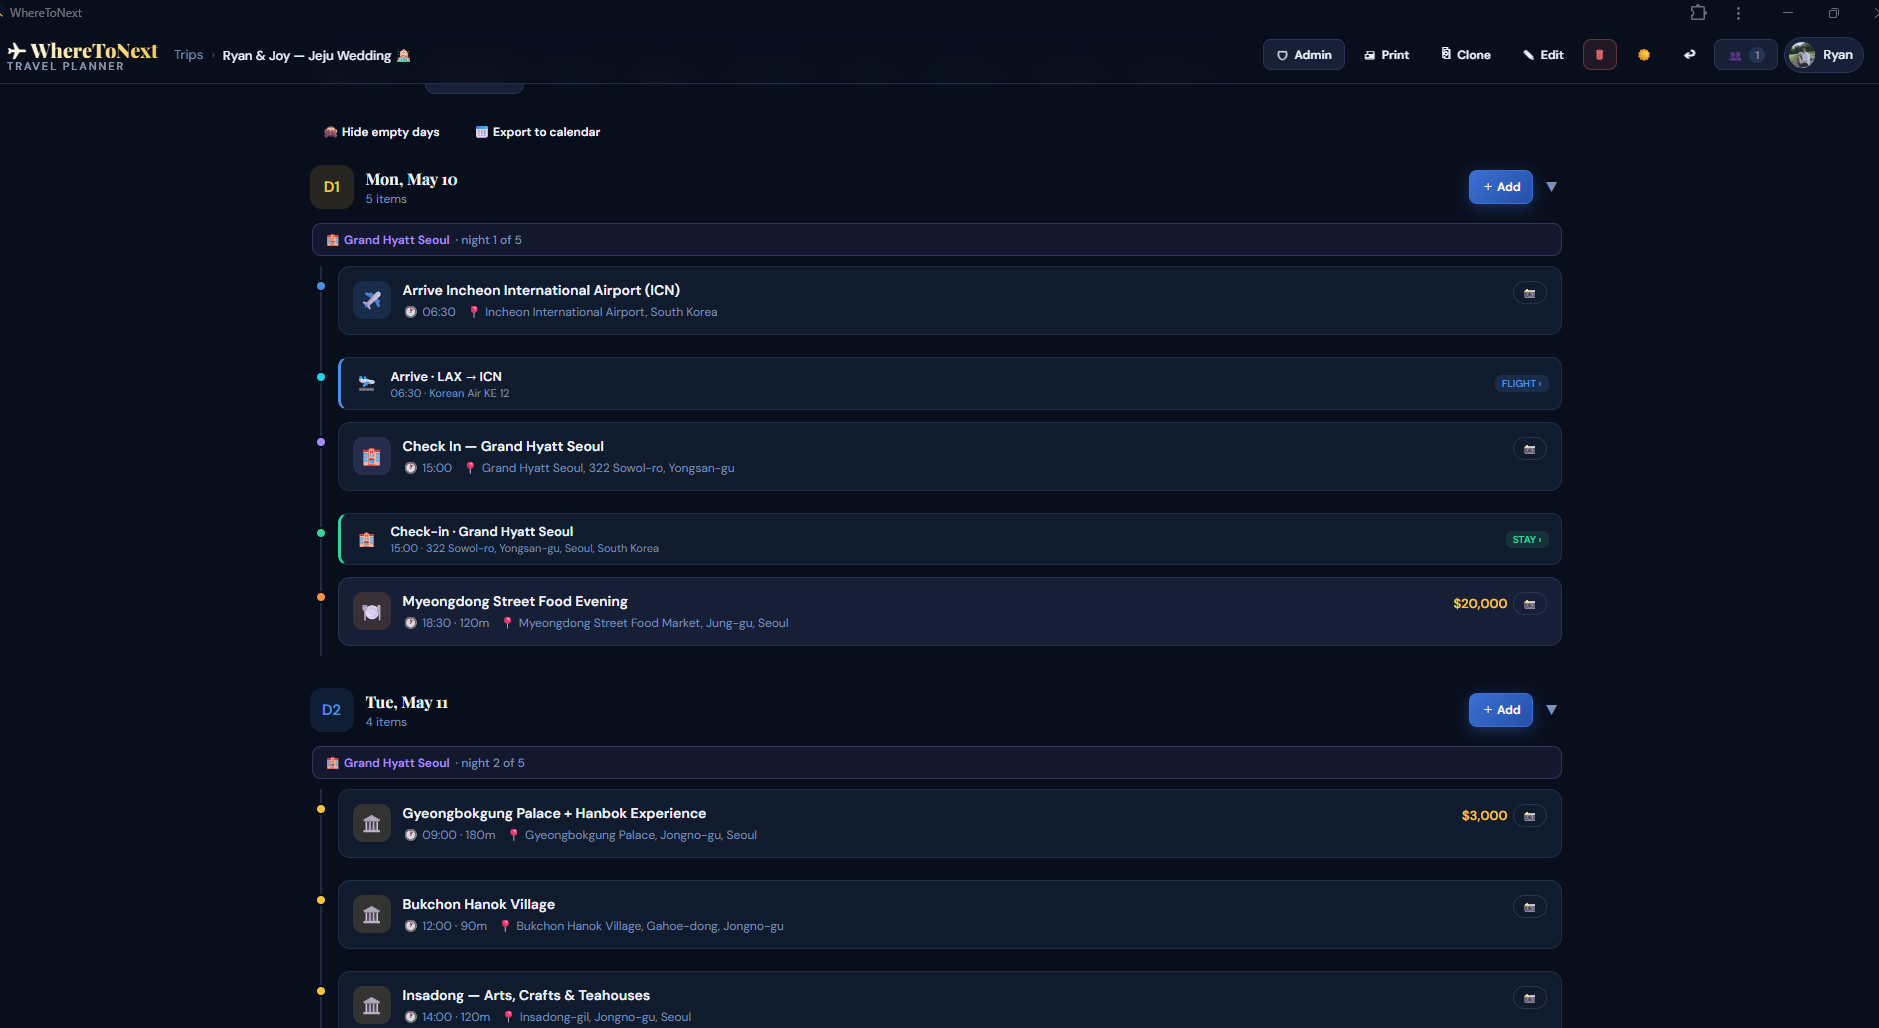Export itinerary to calendar
The width and height of the screenshot is (1879, 1028).
[537, 132]
